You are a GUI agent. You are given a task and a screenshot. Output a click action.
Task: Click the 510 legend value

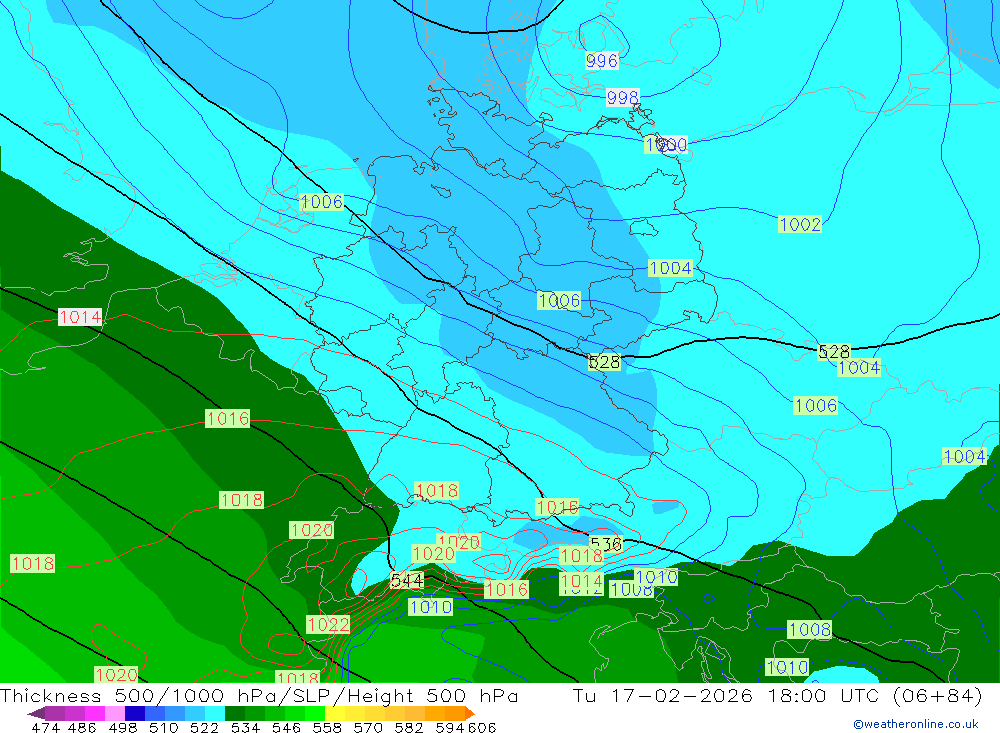coord(163,727)
